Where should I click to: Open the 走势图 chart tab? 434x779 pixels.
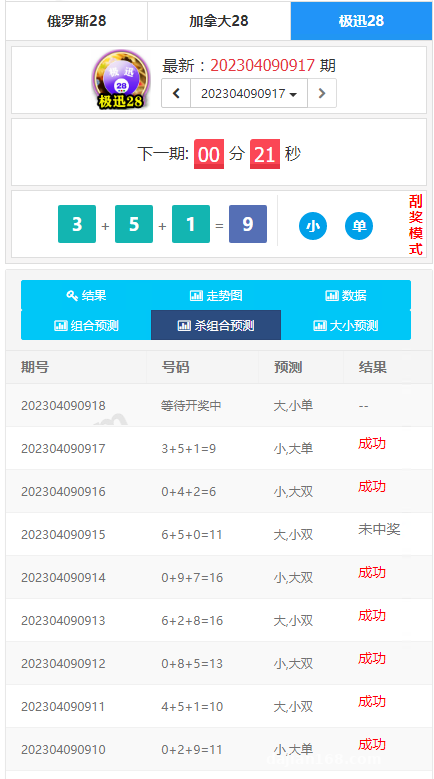(x=216, y=296)
